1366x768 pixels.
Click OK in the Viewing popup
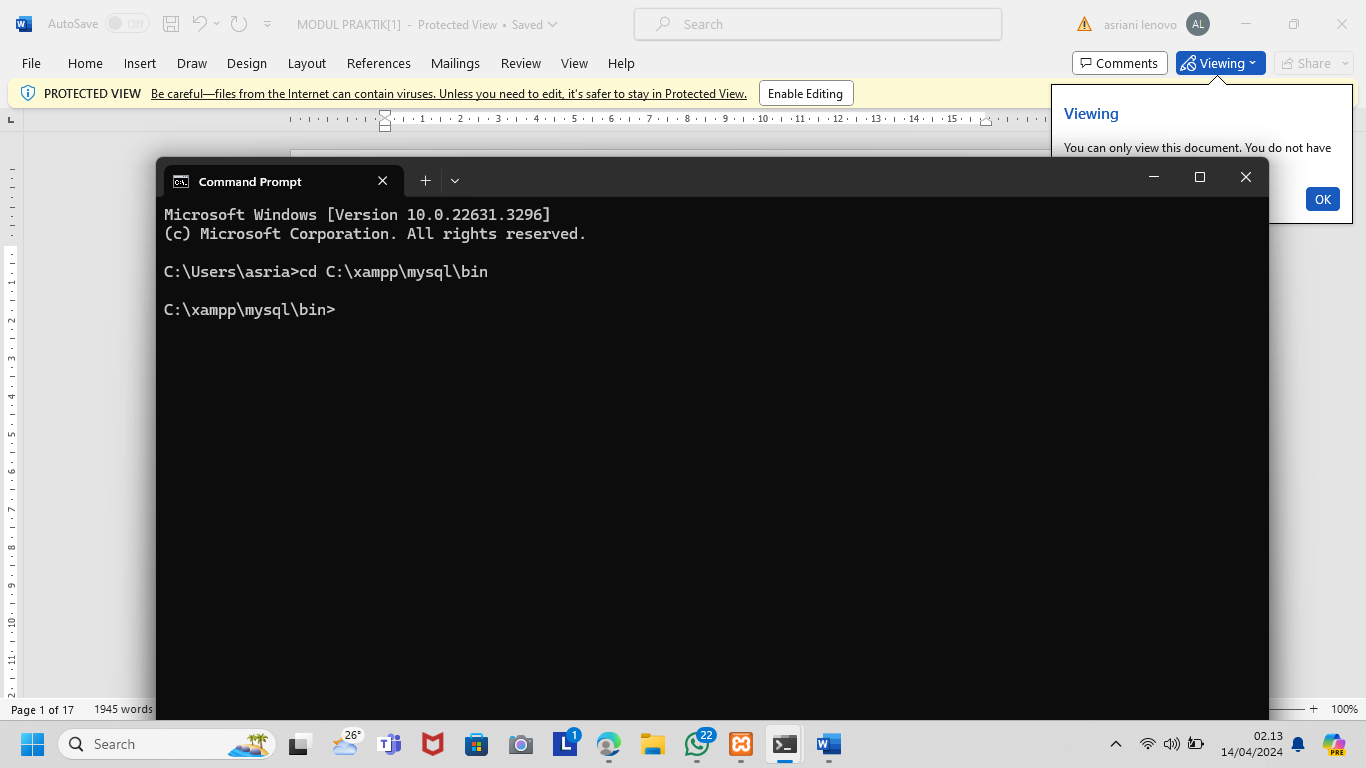click(x=1322, y=199)
